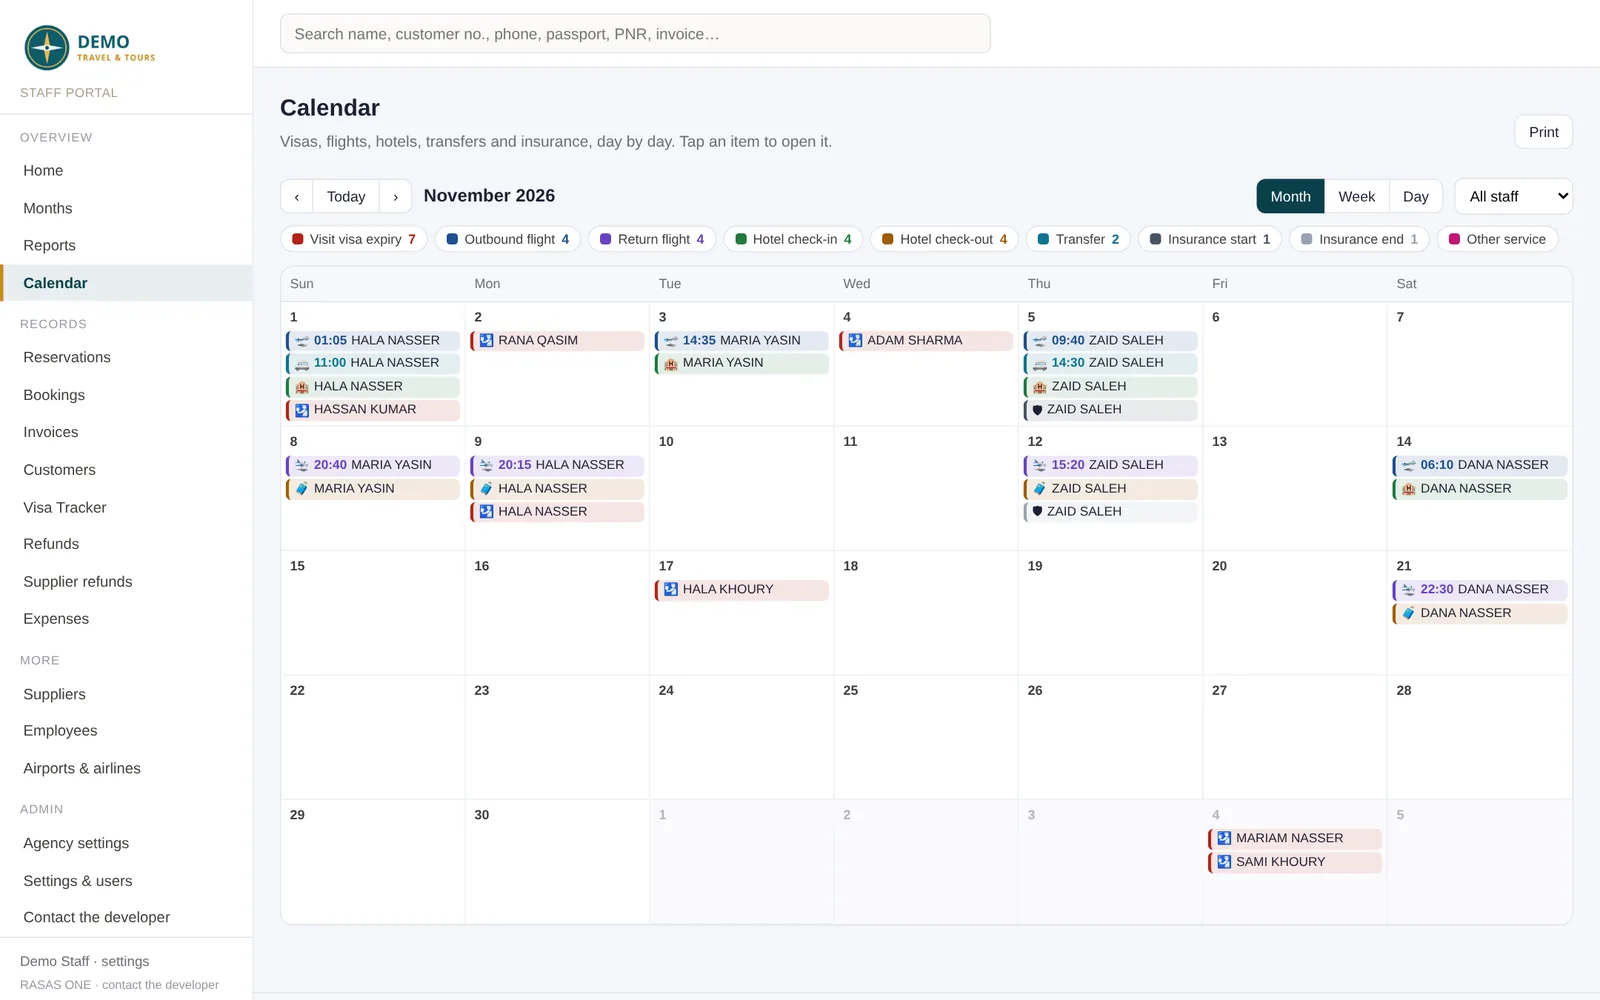Click the Demo Travel & Tours compass logo

[47, 48]
